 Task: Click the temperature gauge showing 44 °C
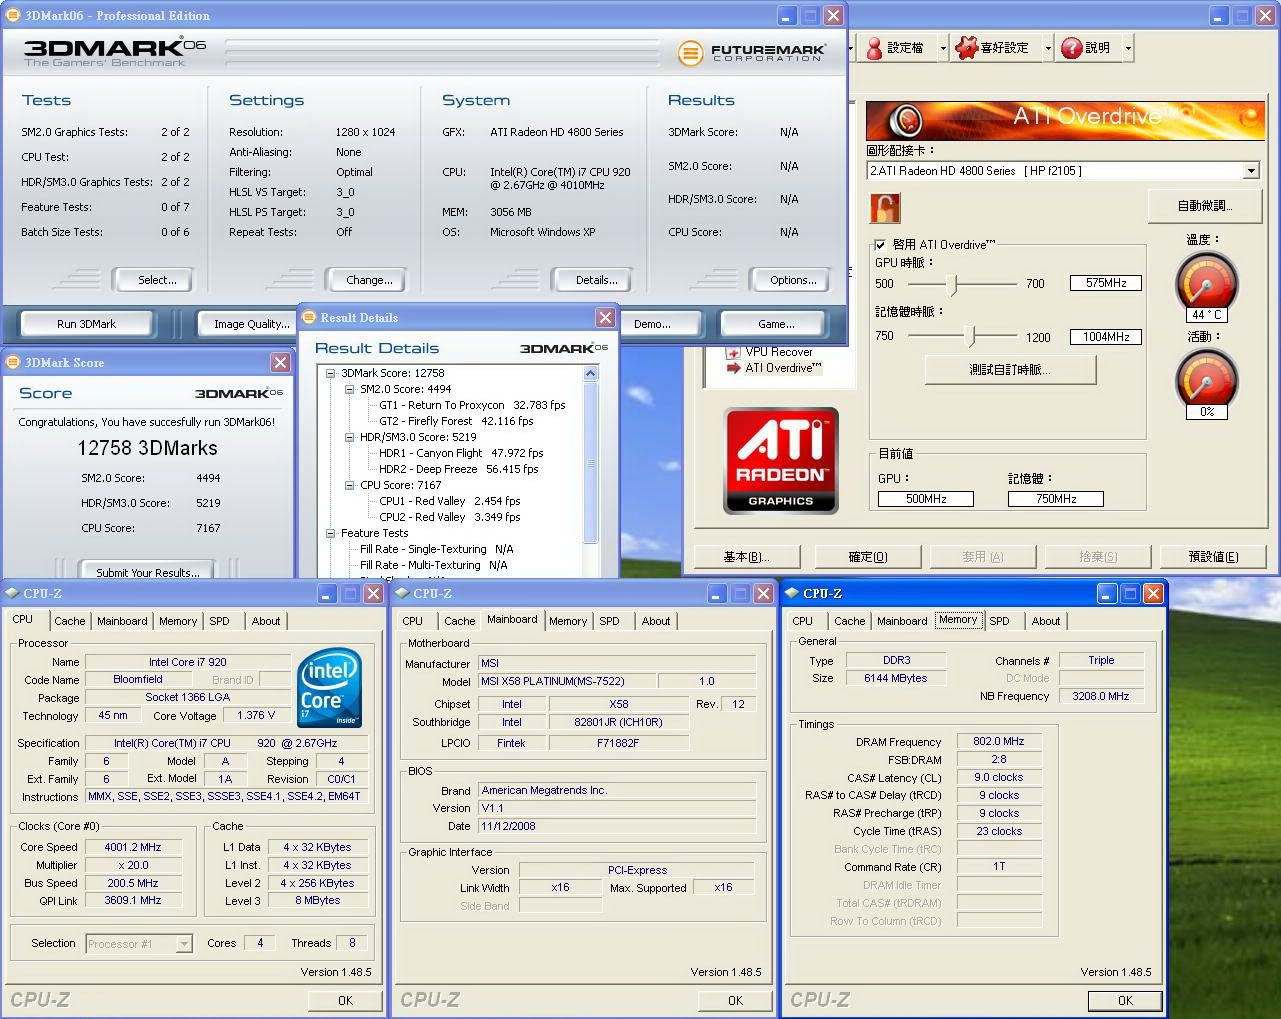(x=1206, y=283)
